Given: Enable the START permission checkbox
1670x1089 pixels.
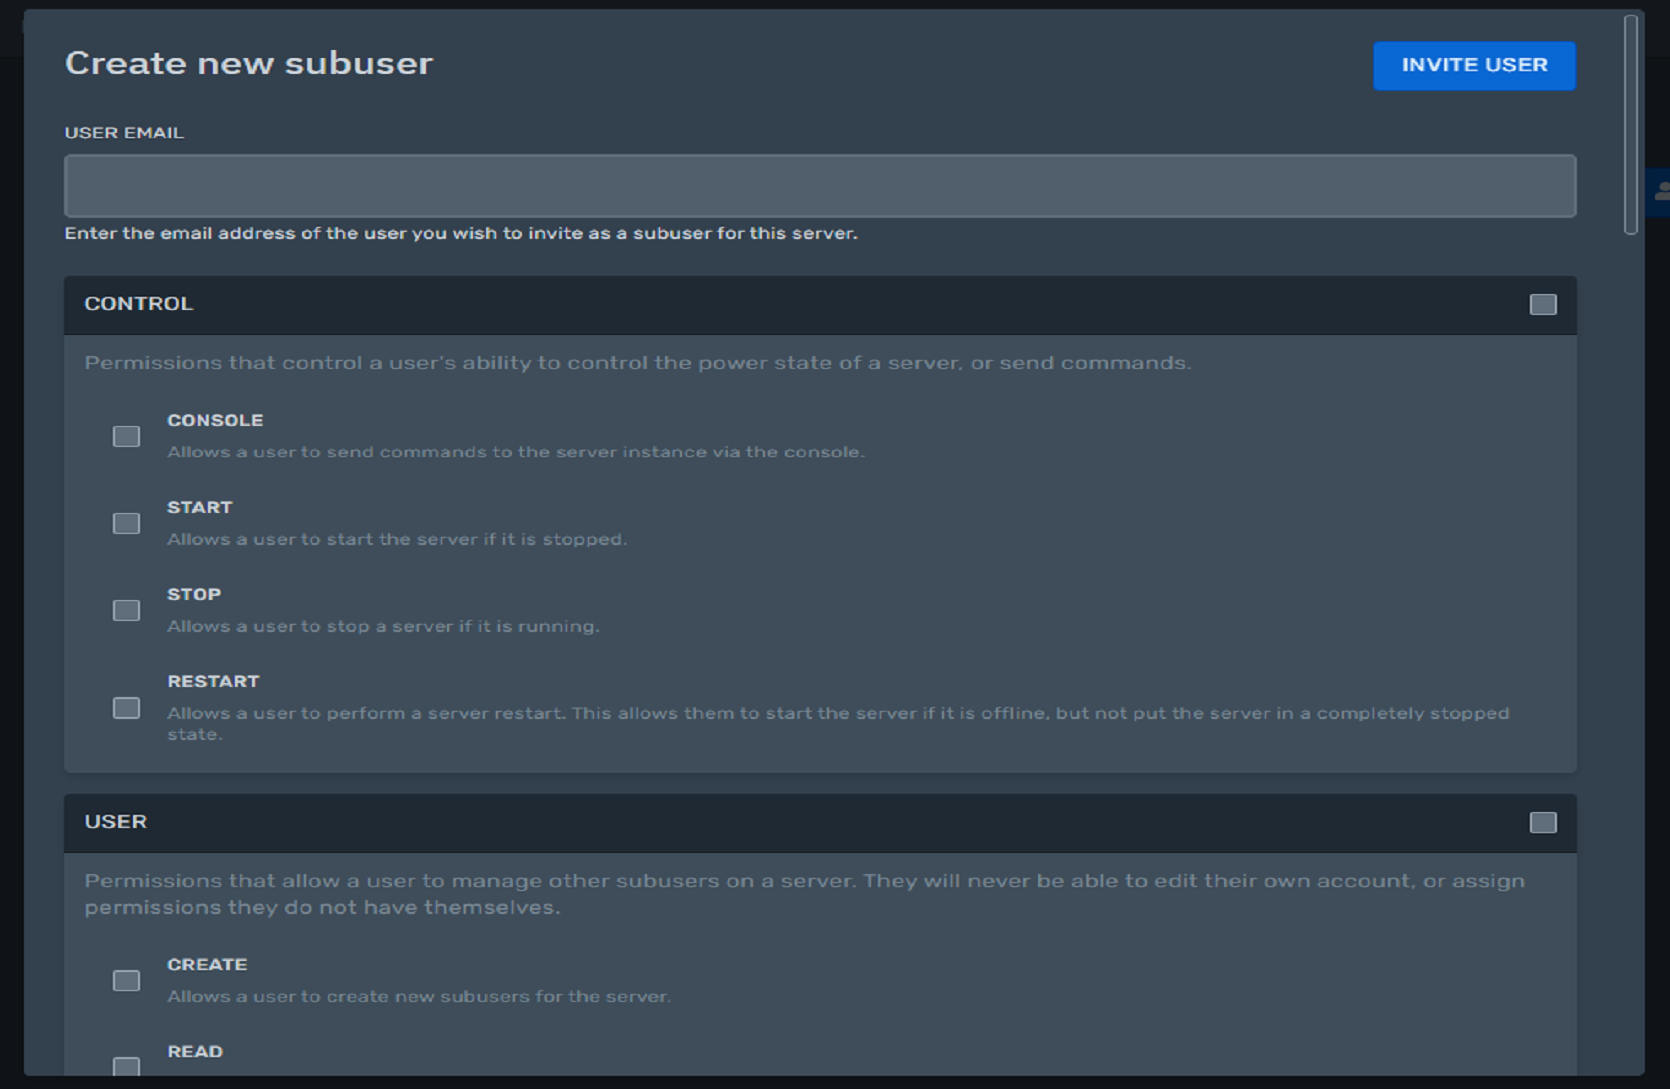Looking at the screenshot, I should click(126, 523).
